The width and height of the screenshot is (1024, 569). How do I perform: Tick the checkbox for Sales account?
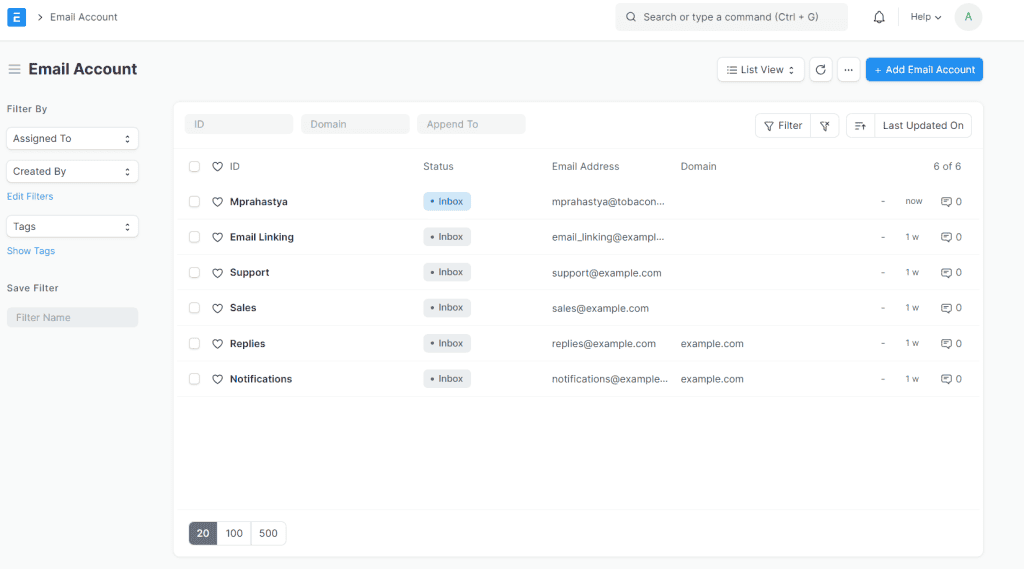(x=194, y=308)
